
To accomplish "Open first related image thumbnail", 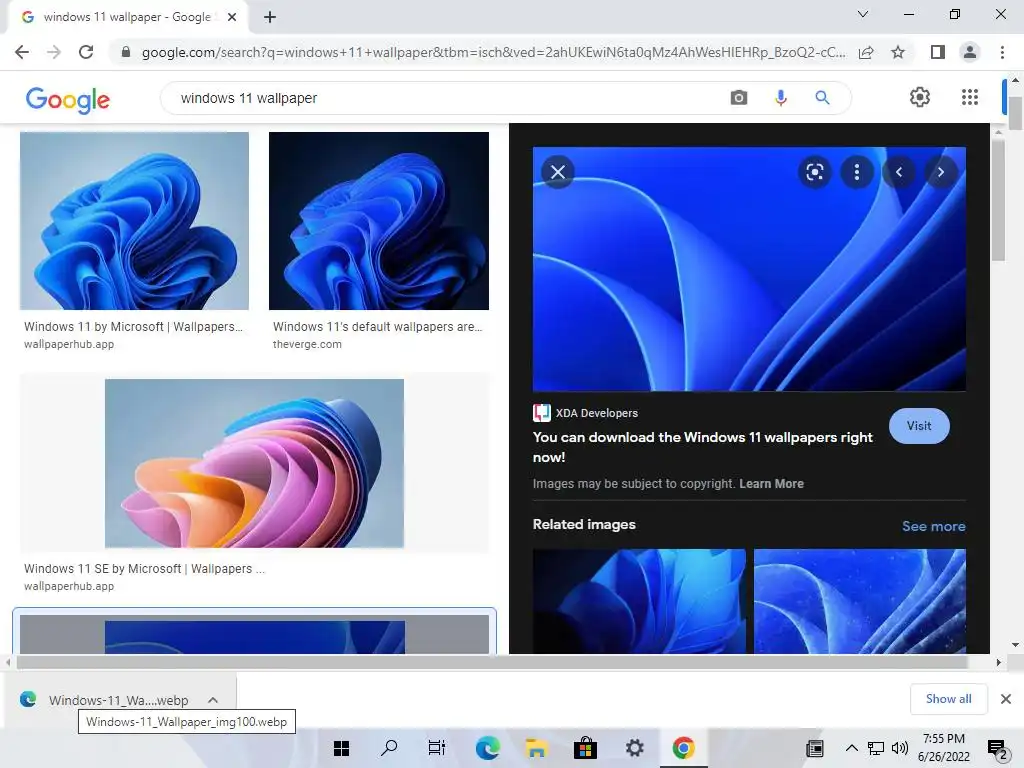I will click(x=639, y=601).
